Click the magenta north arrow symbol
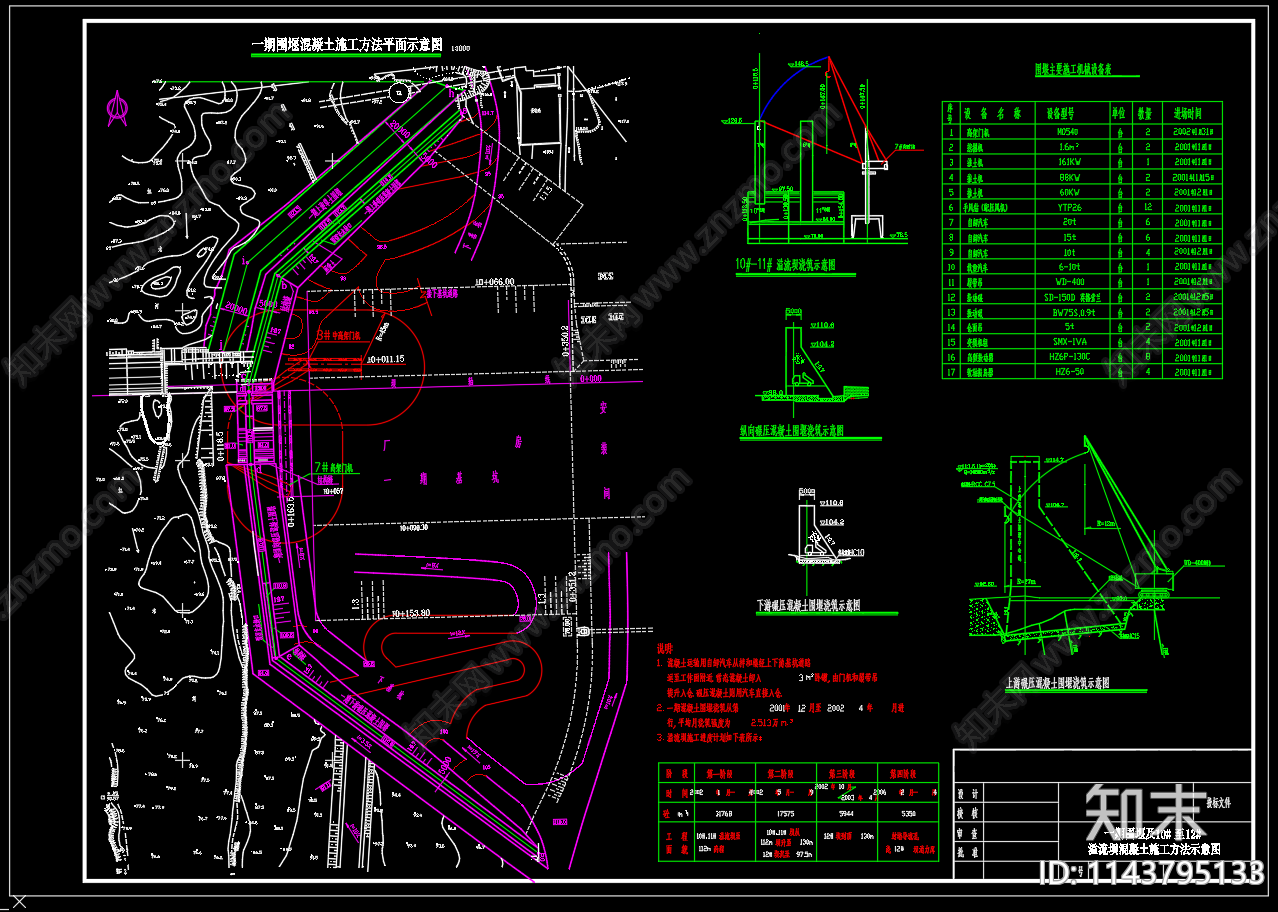This screenshot has width=1278, height=912. click(118, 108)
